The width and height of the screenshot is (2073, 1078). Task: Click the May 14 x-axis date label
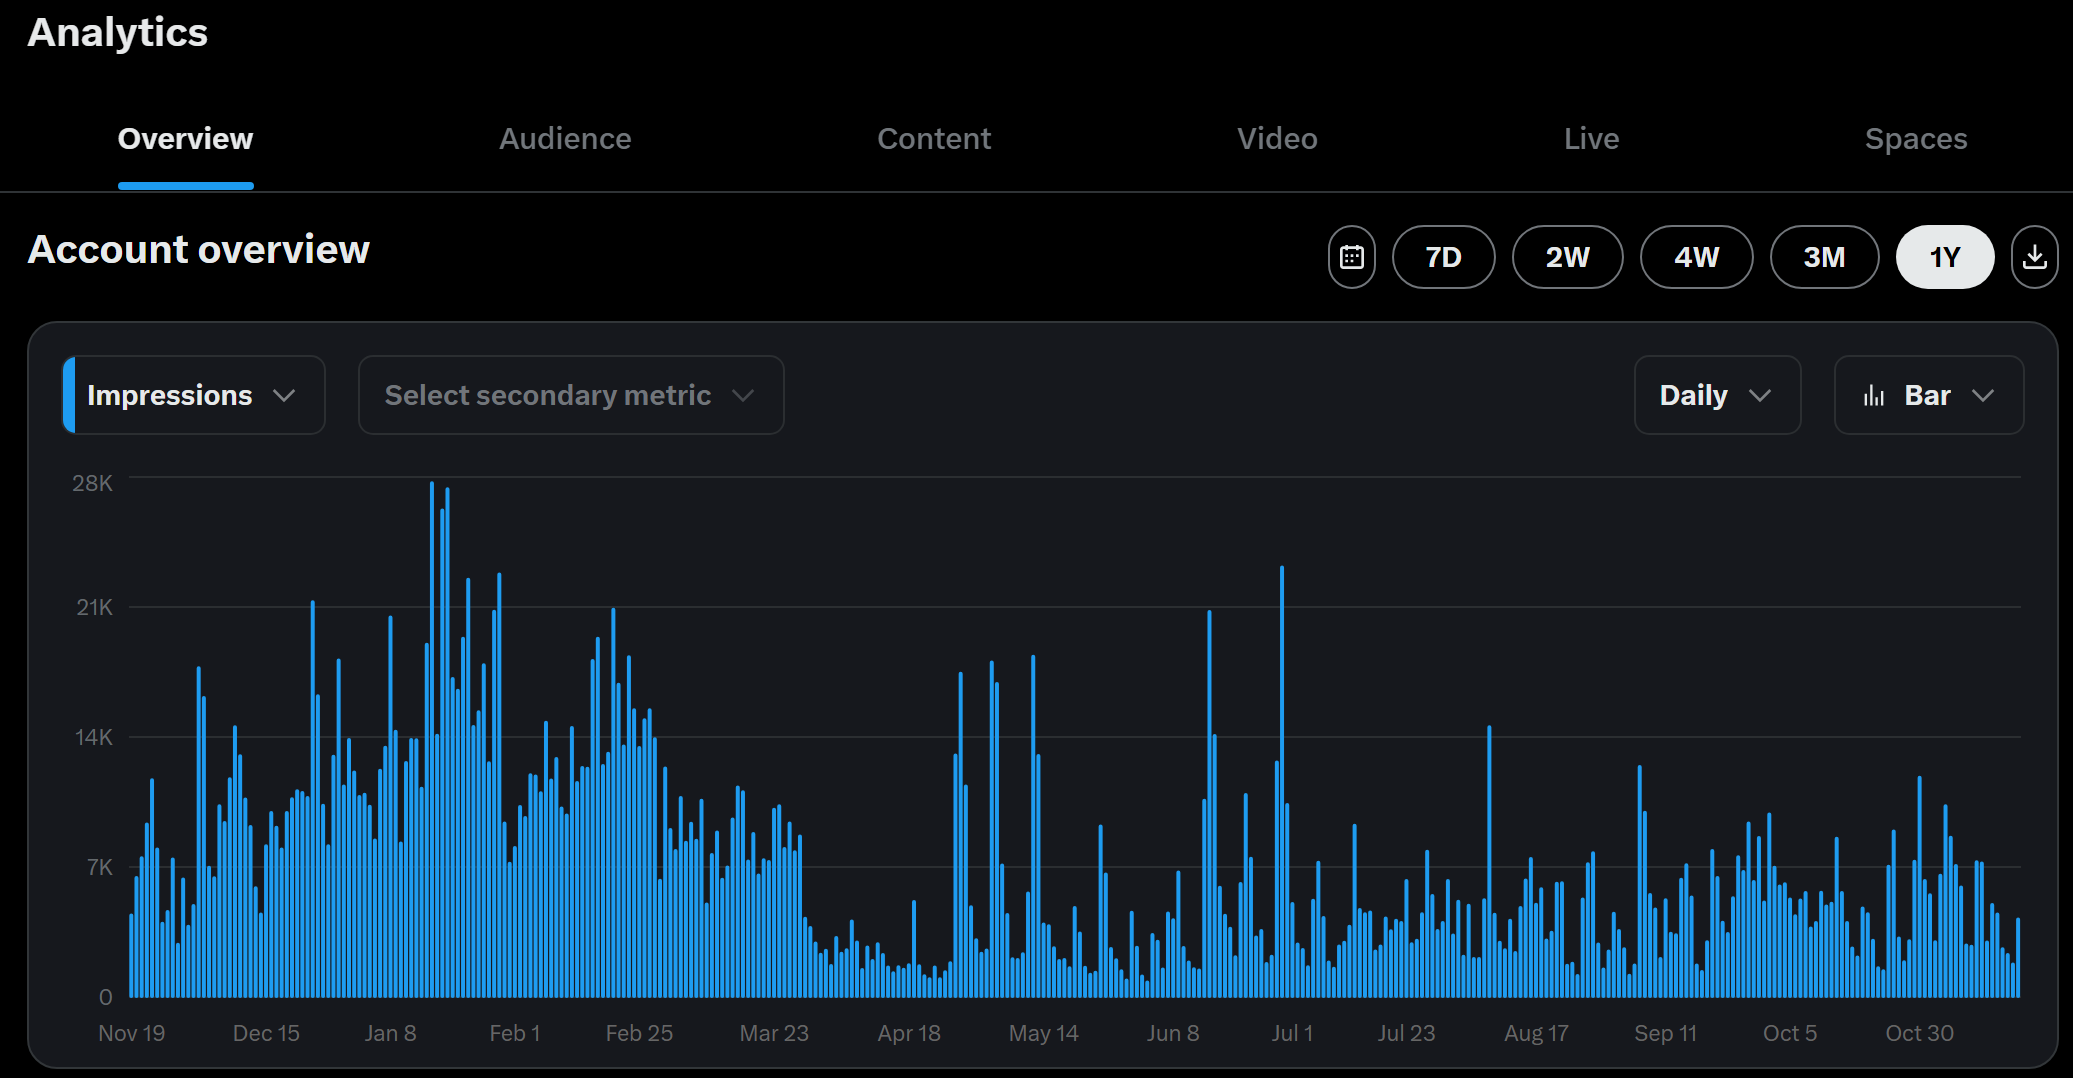point(1043,1033)
